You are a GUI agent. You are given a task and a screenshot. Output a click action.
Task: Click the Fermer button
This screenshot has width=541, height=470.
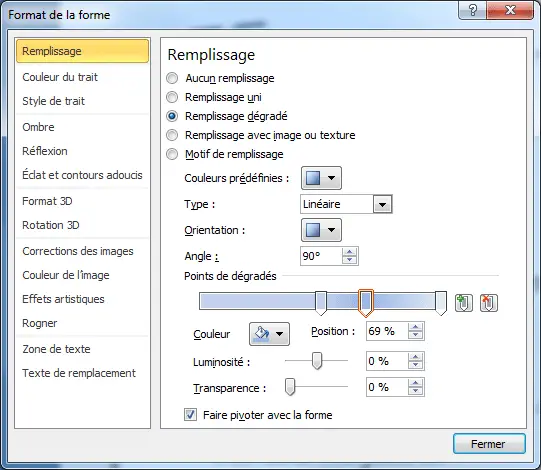click(x=489, y=444)
